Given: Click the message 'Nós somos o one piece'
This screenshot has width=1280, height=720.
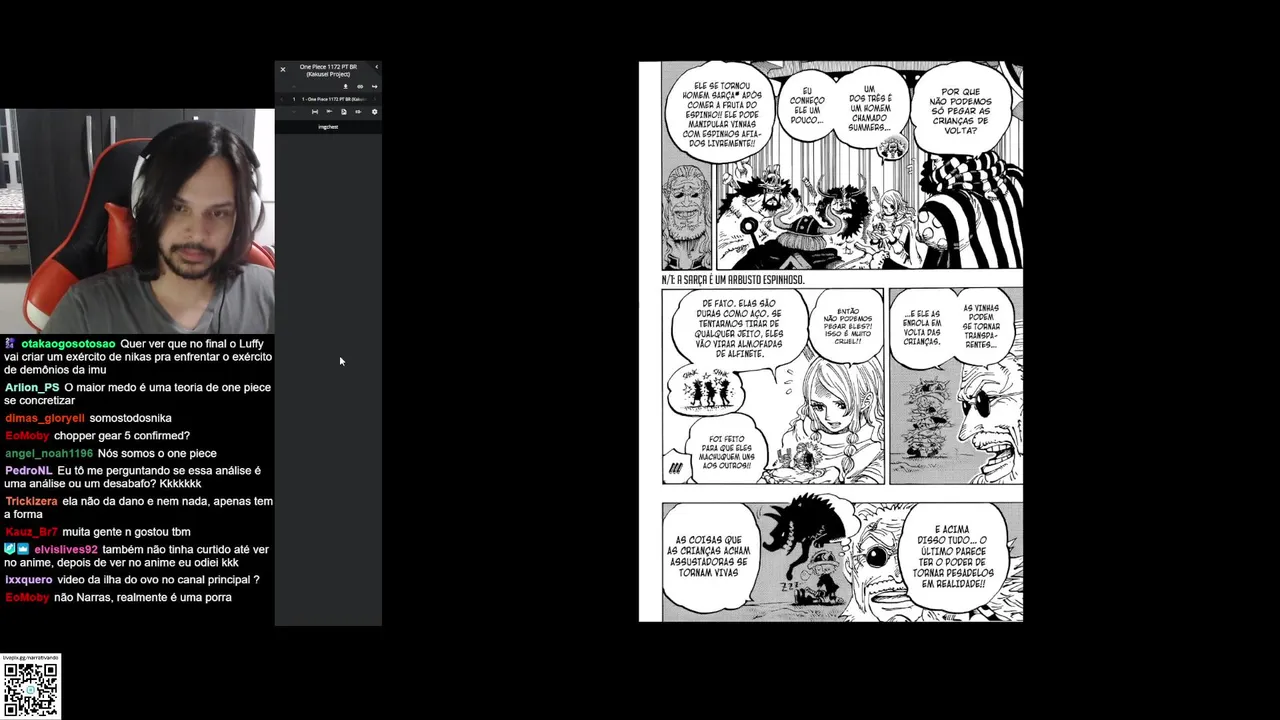Looking at the screenshot, I should point(157,454).
